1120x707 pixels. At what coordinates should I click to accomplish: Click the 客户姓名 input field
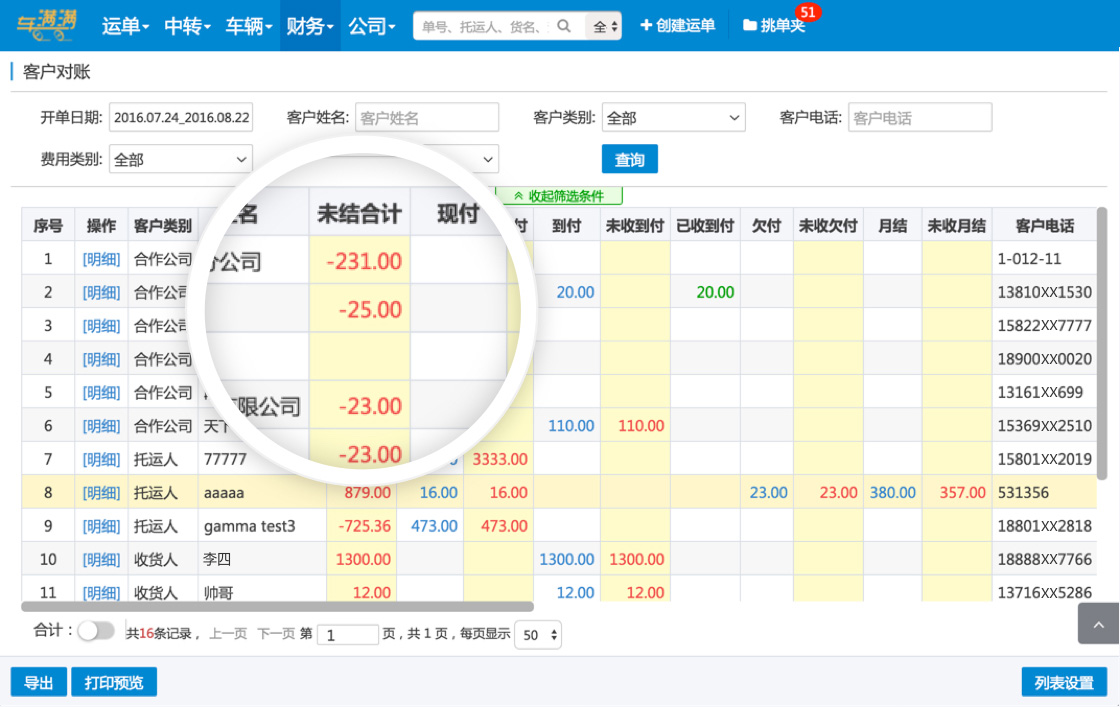point(427,118)
